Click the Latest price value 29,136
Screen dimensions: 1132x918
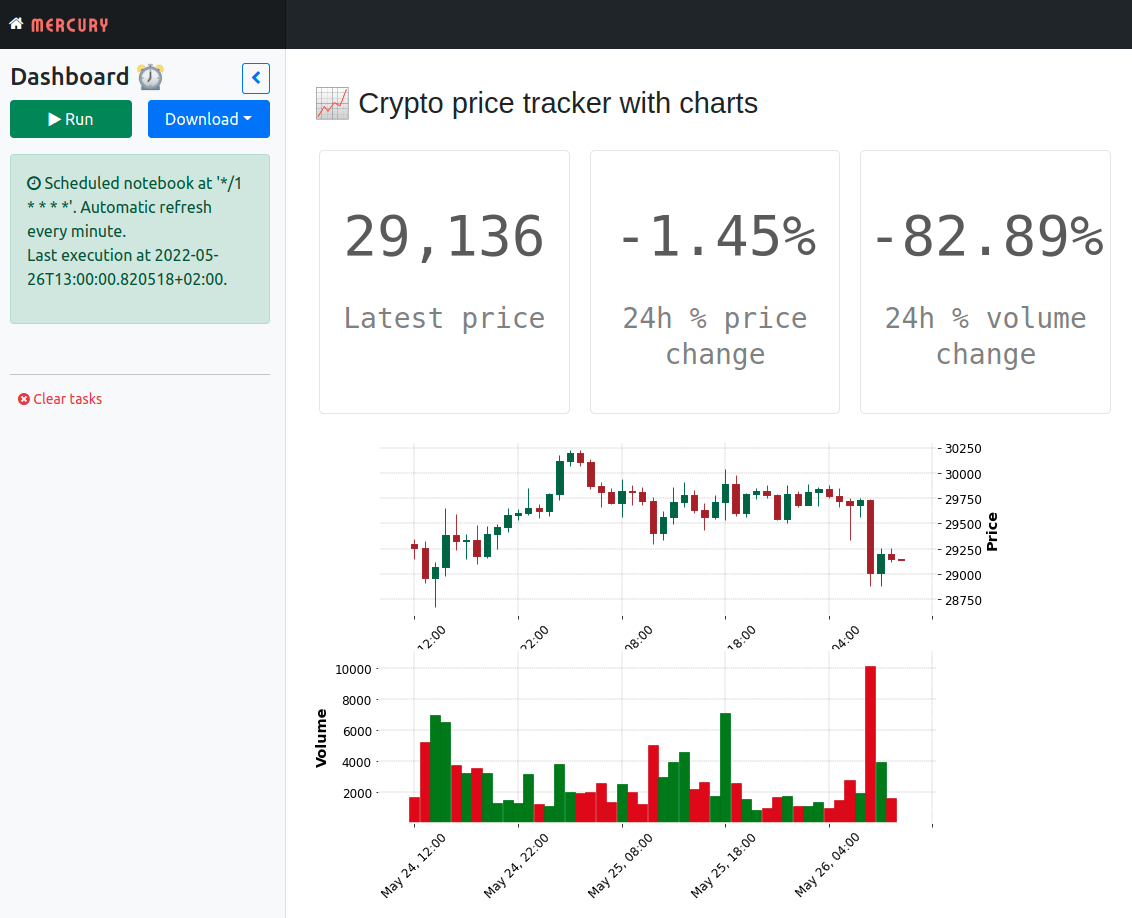coord(444,237)
